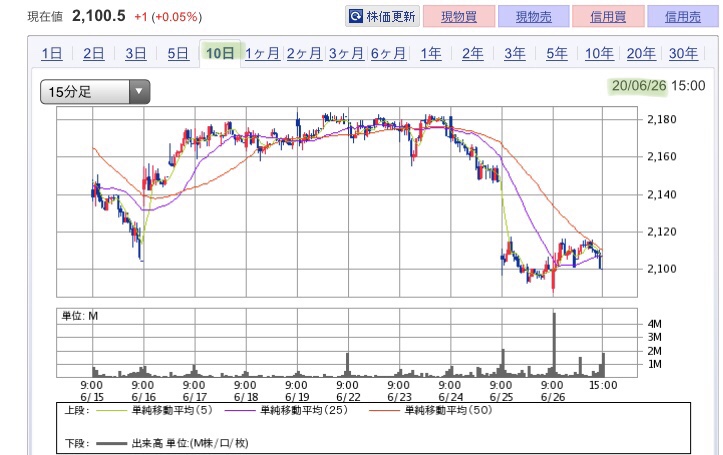
Task: Click the 単位: M unit label
Action: [80, 316]
